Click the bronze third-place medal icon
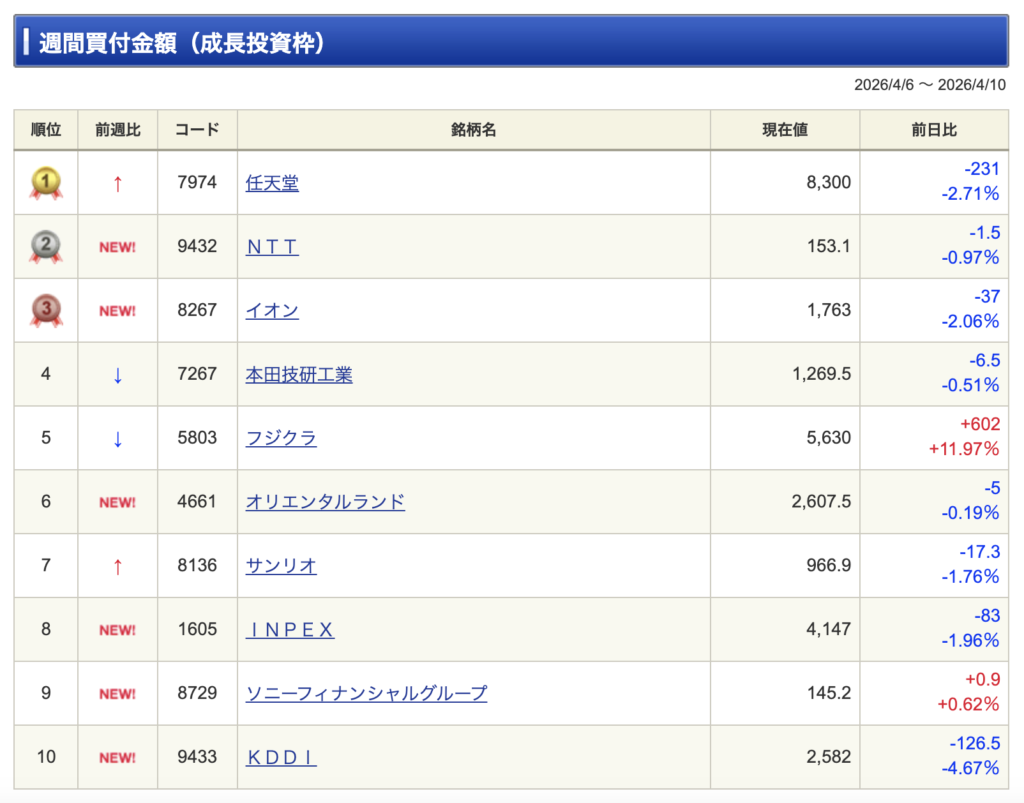The width and height of the screenshot is (1024, 803). (46, 311)
